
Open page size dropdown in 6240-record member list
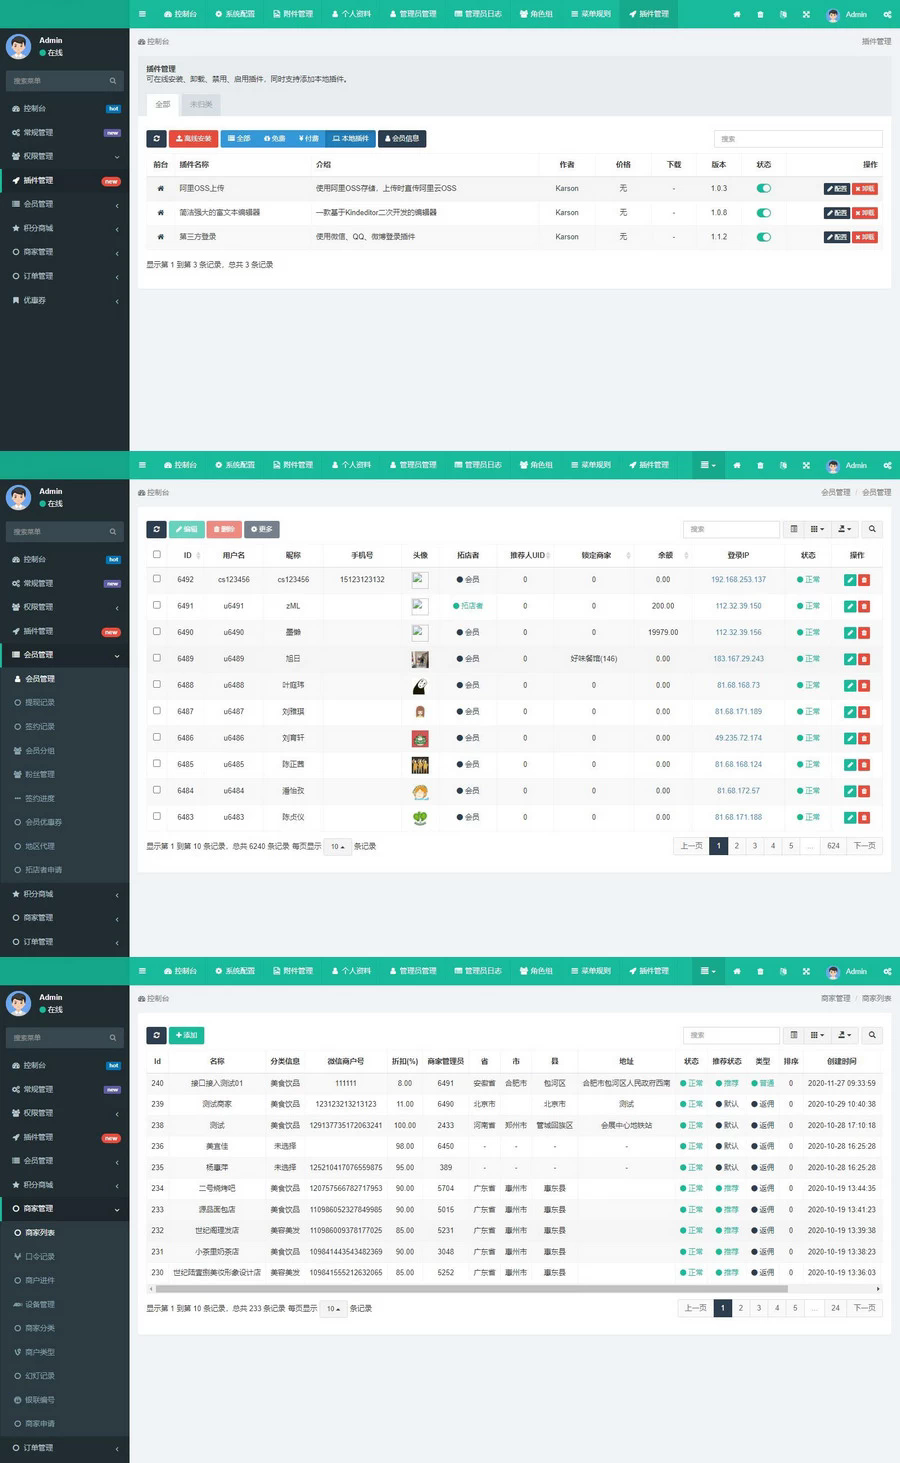(x=337, y=846)
